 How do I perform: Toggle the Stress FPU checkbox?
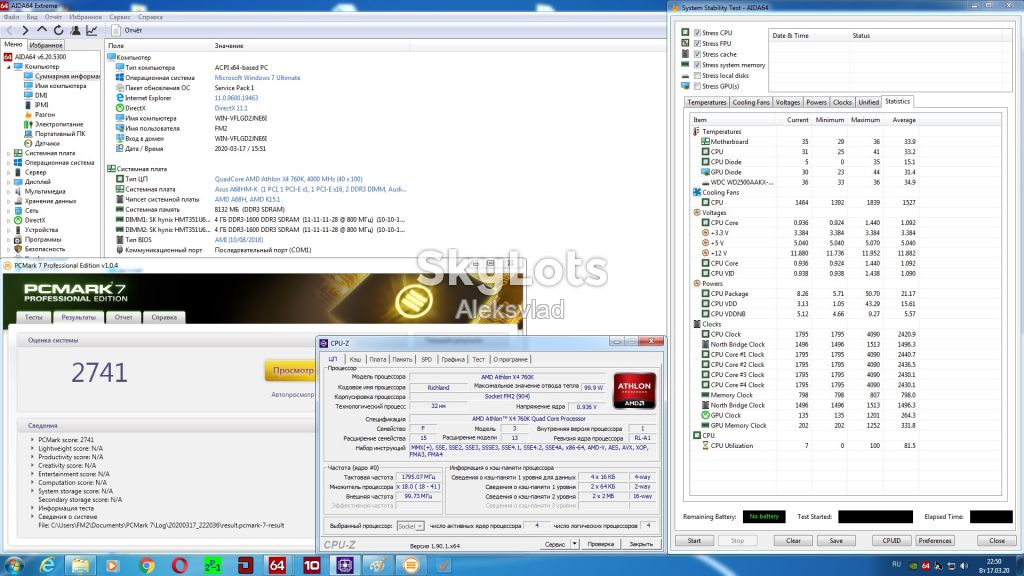(697, 43)
